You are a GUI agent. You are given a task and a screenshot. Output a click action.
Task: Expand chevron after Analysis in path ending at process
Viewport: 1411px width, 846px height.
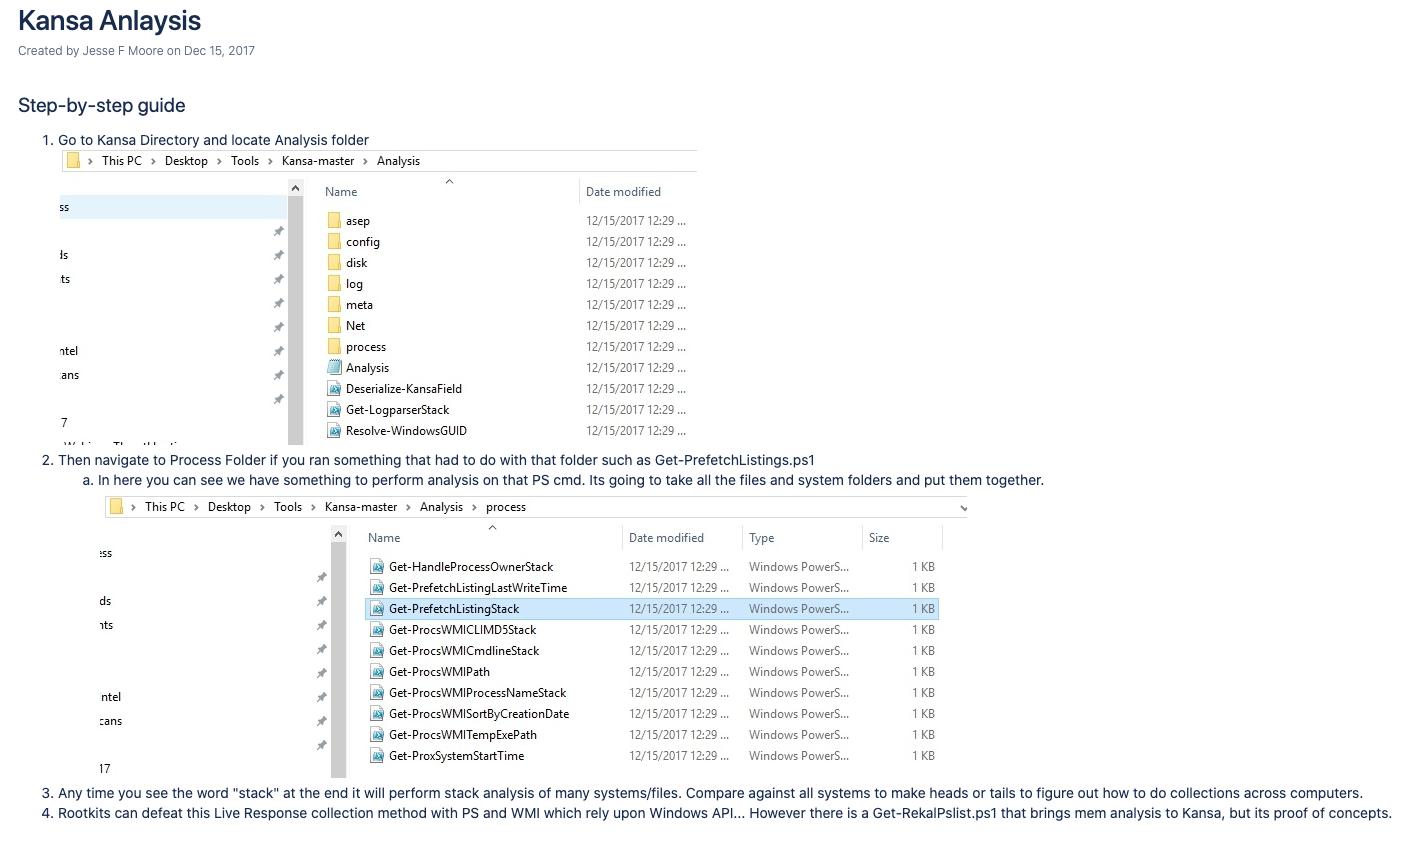click(x=476, y=508)
